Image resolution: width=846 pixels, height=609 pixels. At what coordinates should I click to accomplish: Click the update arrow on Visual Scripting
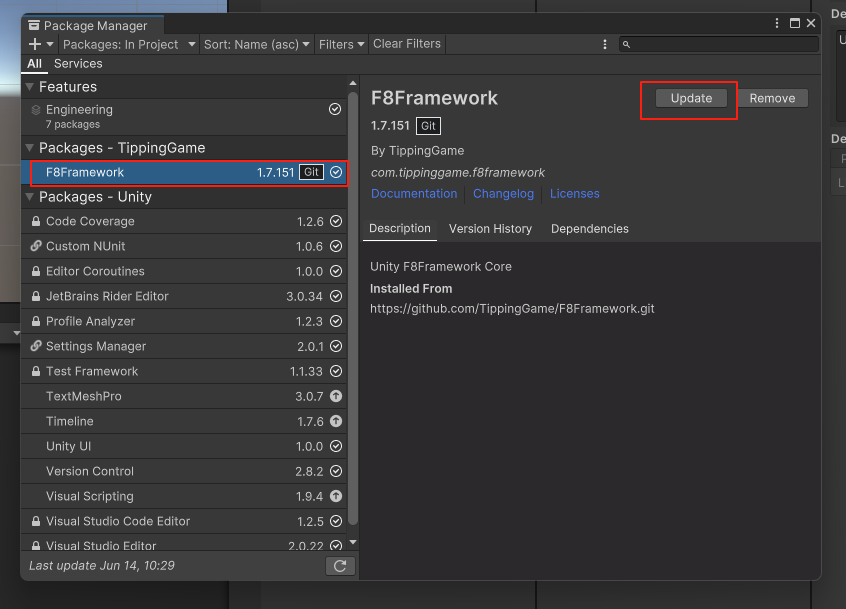pyautogui.click(x=334, y=496)
